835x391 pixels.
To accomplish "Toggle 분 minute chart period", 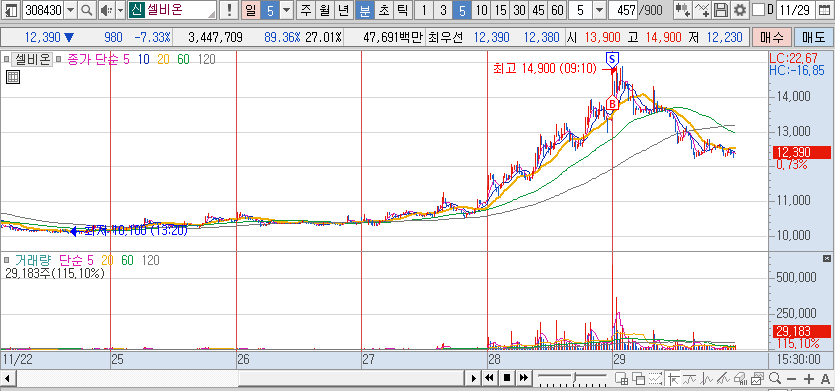I will coord(365,10).
